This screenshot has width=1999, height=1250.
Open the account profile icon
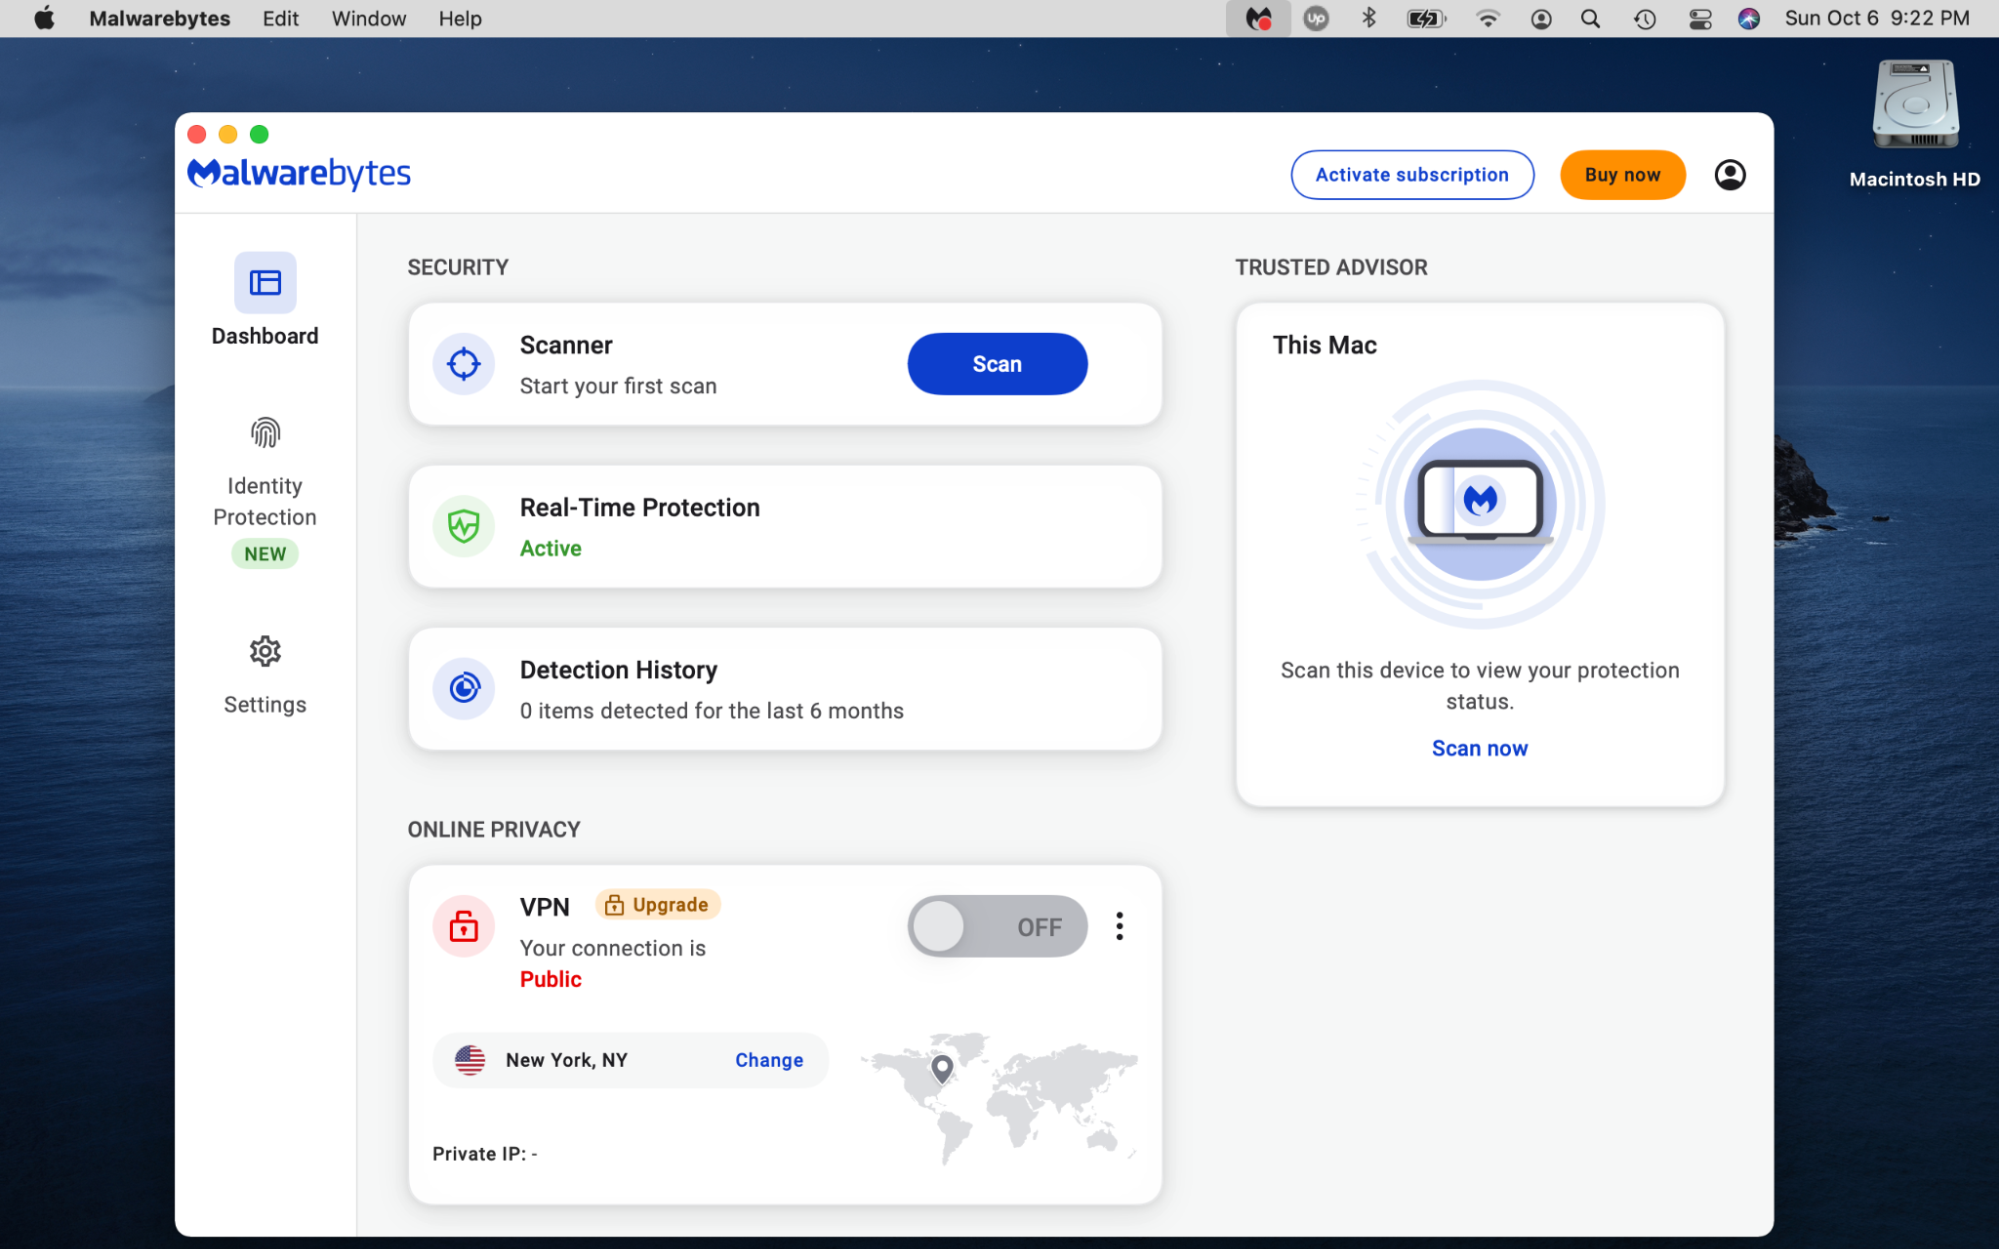point(1730,175)
